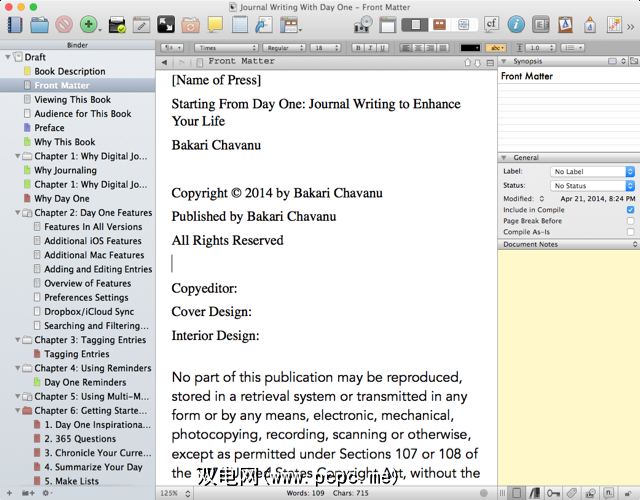Click the red Trash toolbar icon
Viewport: 640px width, 500px height.
pyautogui.click(x=64, y=24)
